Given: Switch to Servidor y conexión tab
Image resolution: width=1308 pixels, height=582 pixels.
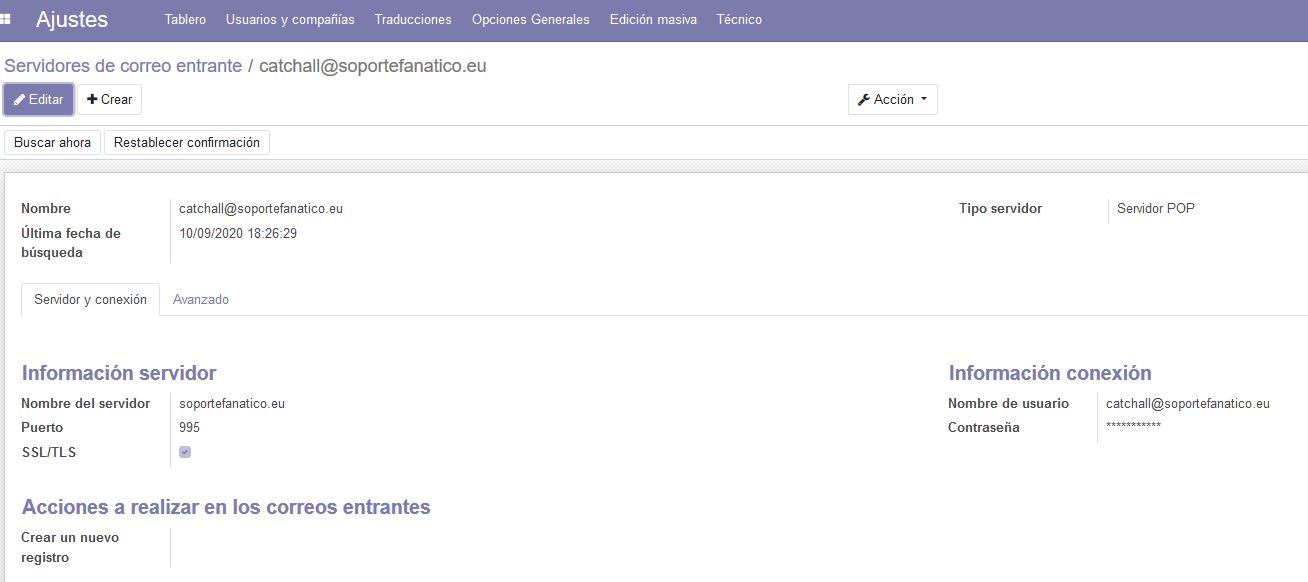Looking at the screenshot, I should coord(90,299).
